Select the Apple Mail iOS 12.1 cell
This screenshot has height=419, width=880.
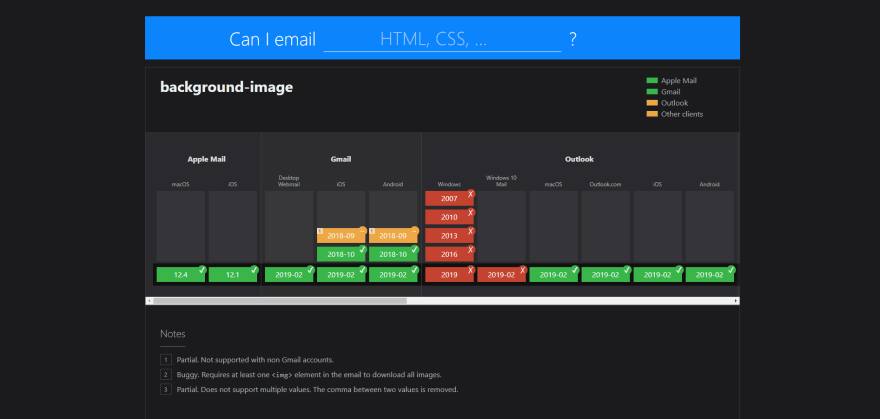click(x=233, y=275)
